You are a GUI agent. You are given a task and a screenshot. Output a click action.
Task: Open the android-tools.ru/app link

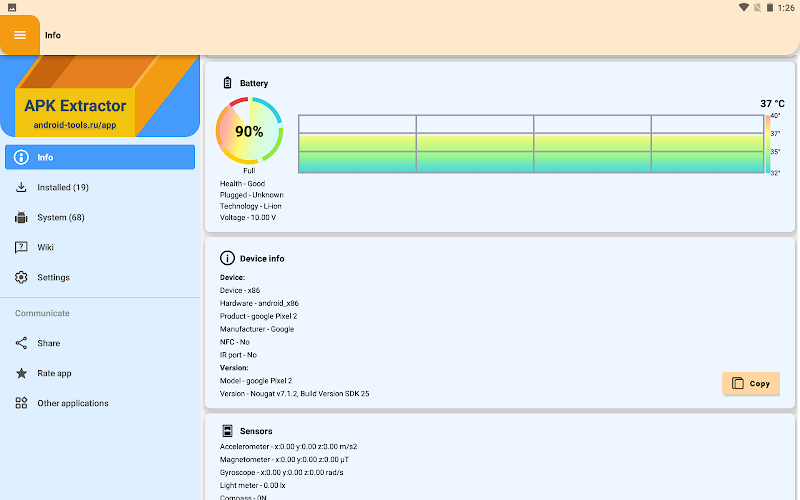click(x=75, y=125)
